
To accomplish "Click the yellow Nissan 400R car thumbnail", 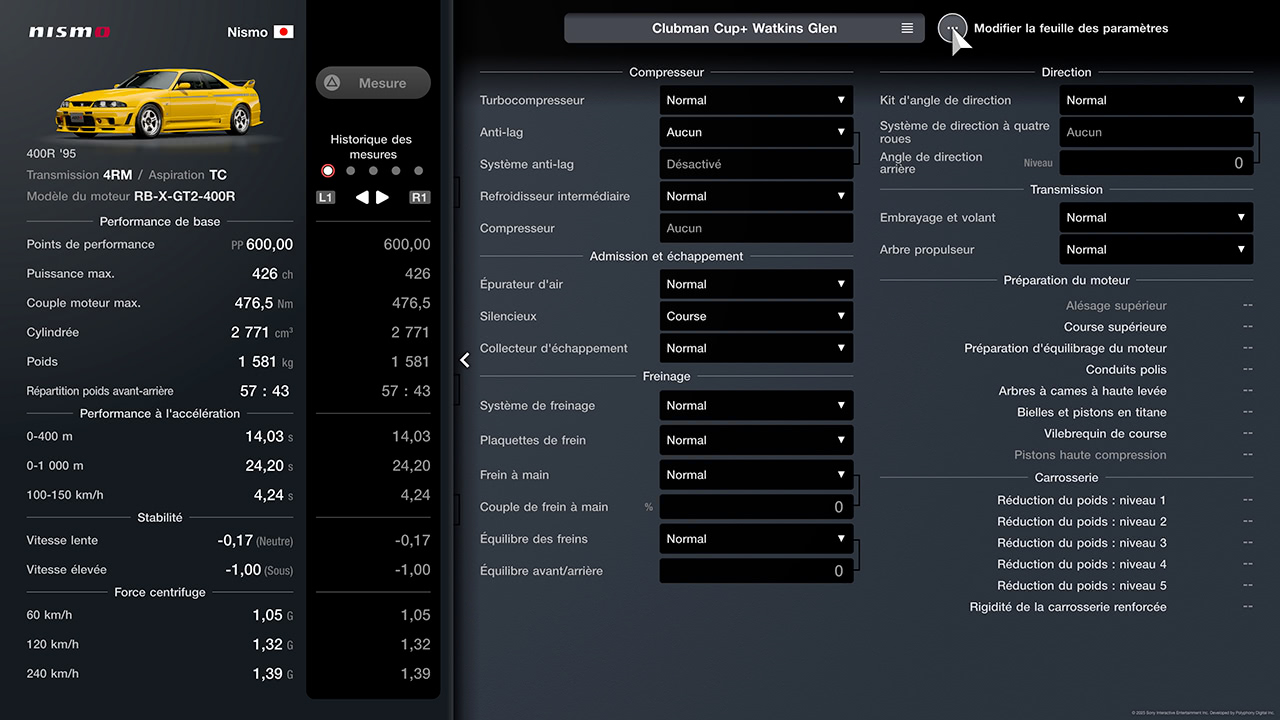I will click(x=160, y=102).
